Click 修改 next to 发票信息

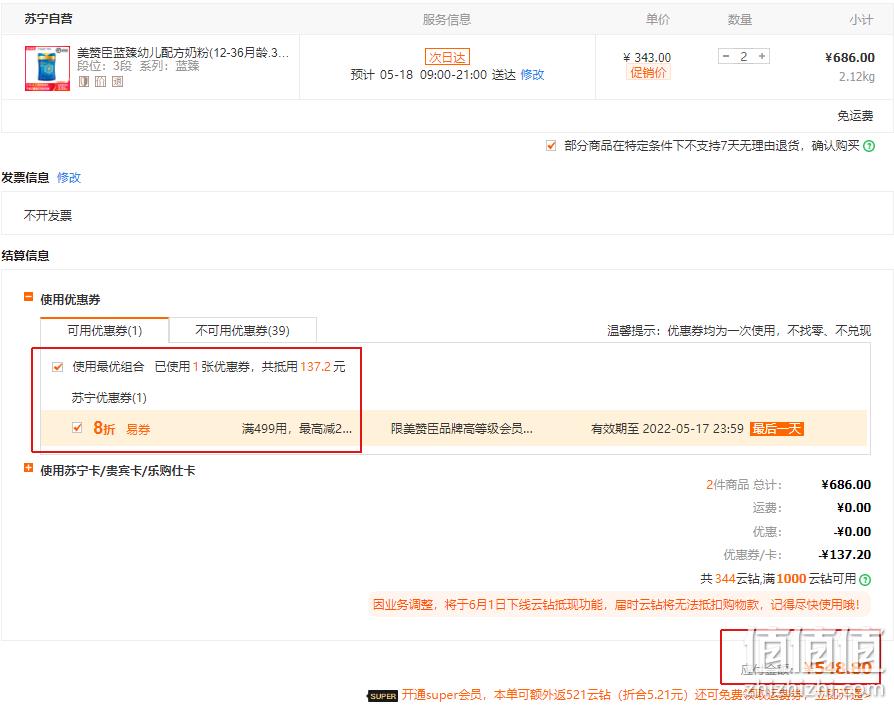(x=68, y=178)
